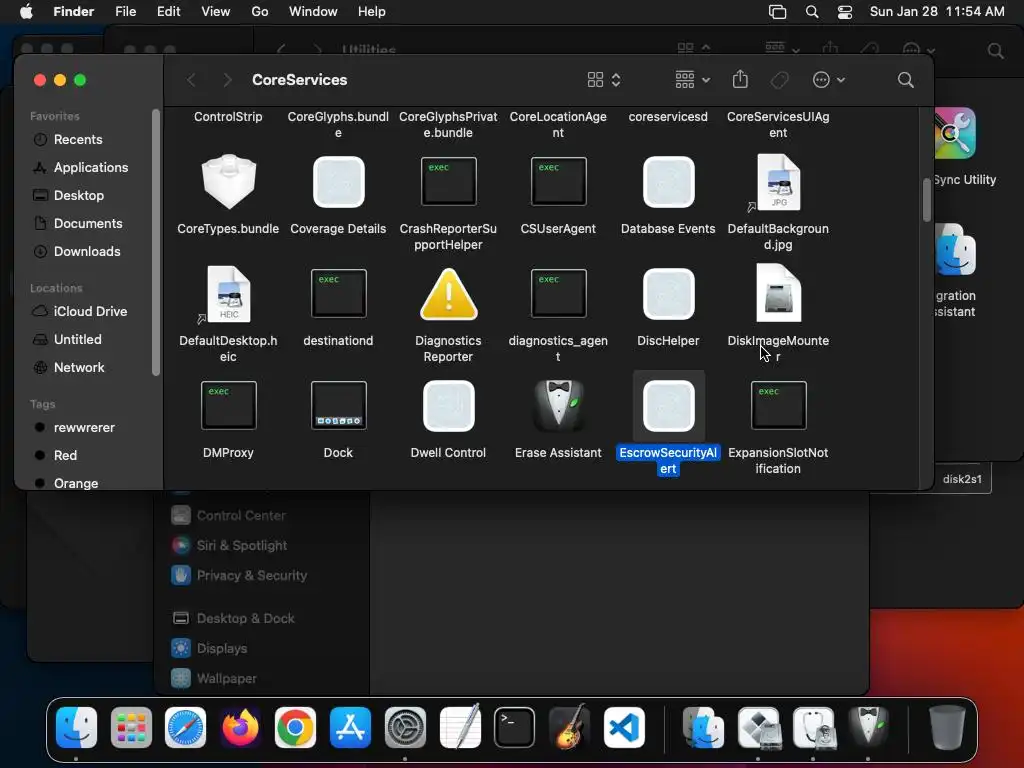Open iCloud Drive in the sidebar

coord(90,312)
